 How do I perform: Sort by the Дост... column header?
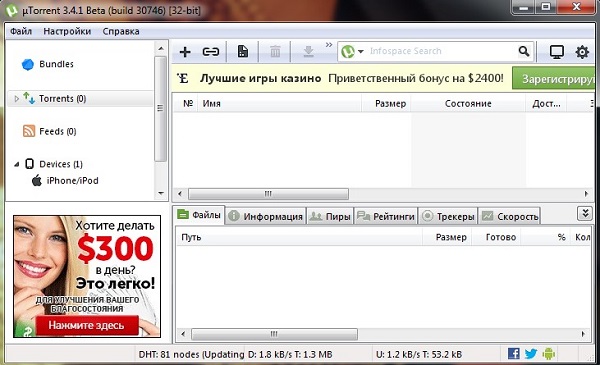click(546, 103)
